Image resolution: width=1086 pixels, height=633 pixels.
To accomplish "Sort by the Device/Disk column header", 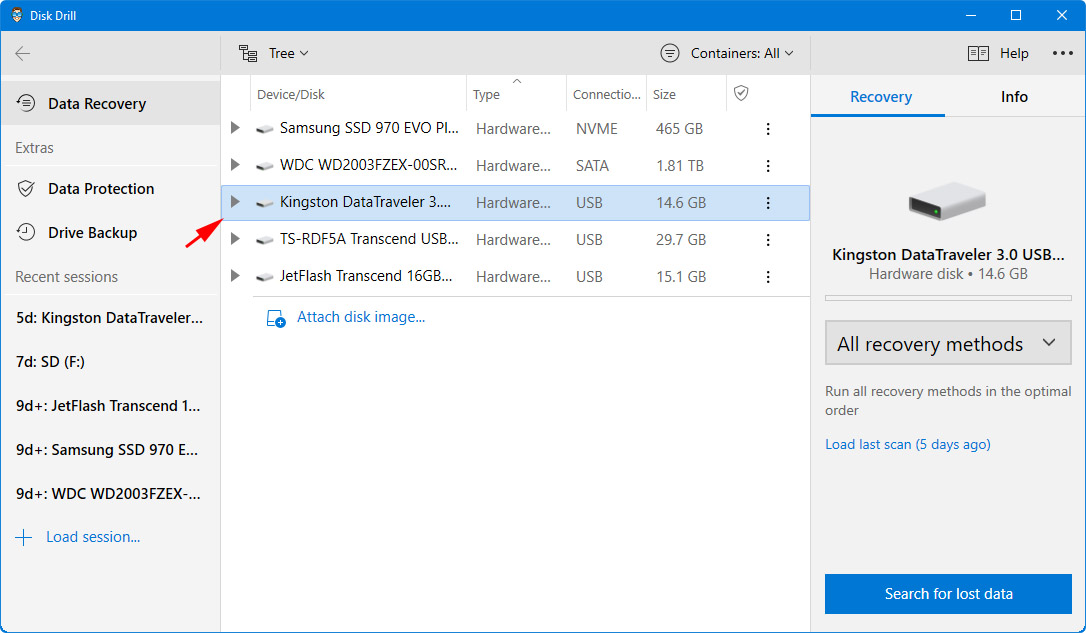I will tap(290, 94).
